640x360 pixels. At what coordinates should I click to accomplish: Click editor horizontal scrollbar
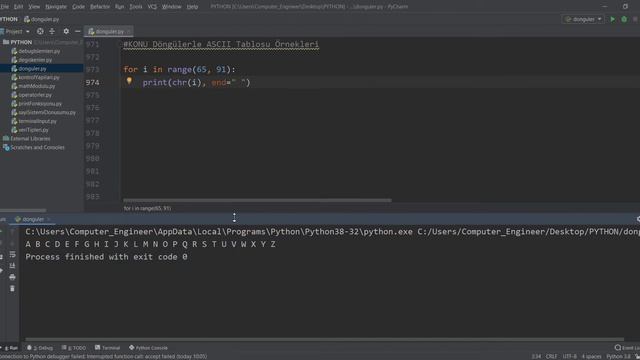257,200
